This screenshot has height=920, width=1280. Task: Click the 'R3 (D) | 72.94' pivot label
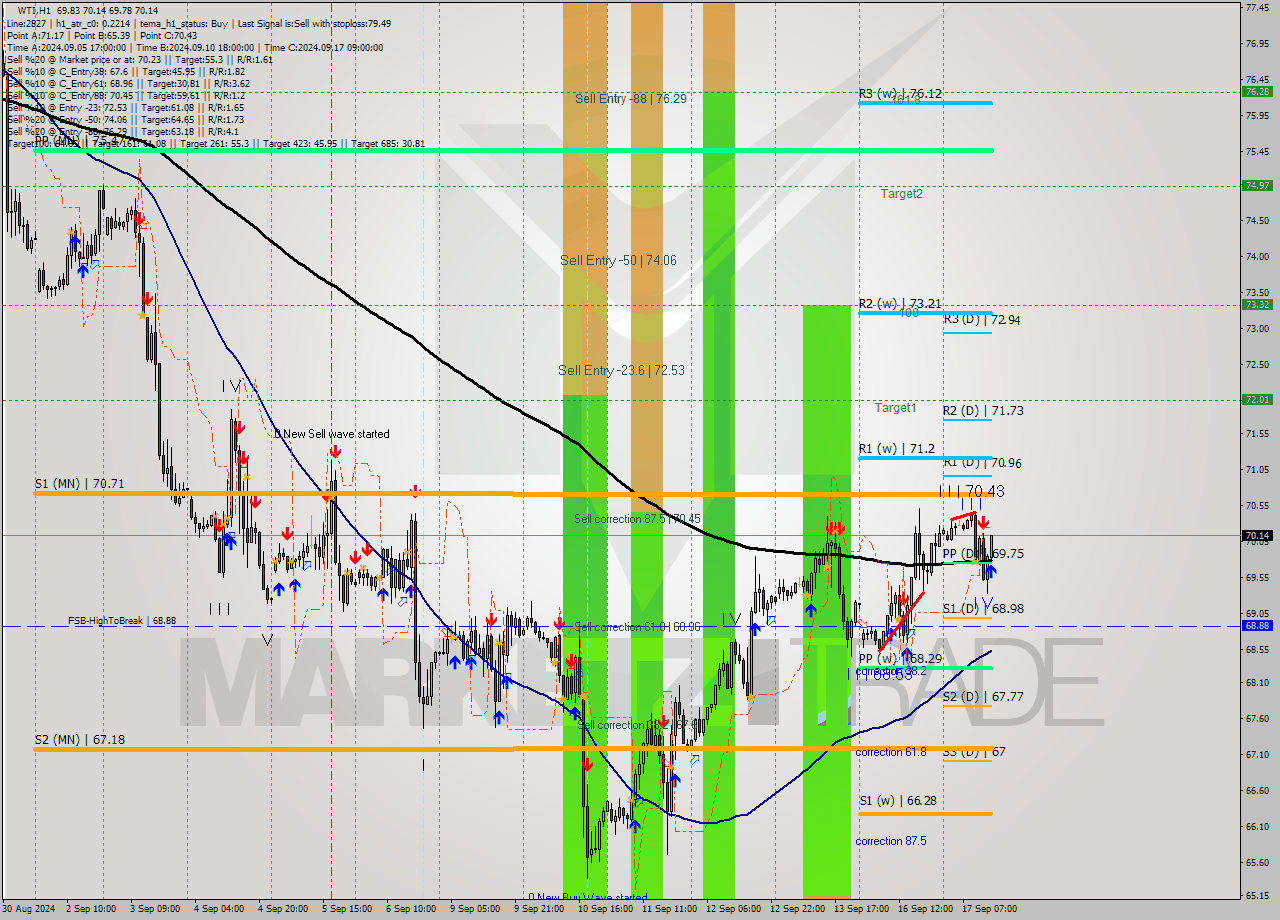[982, 319]
